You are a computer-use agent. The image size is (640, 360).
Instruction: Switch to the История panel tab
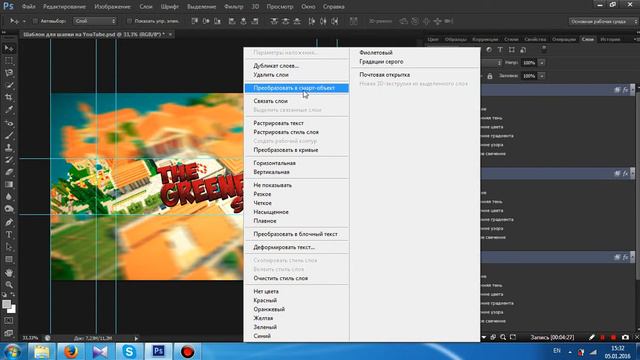click(610, 39)
